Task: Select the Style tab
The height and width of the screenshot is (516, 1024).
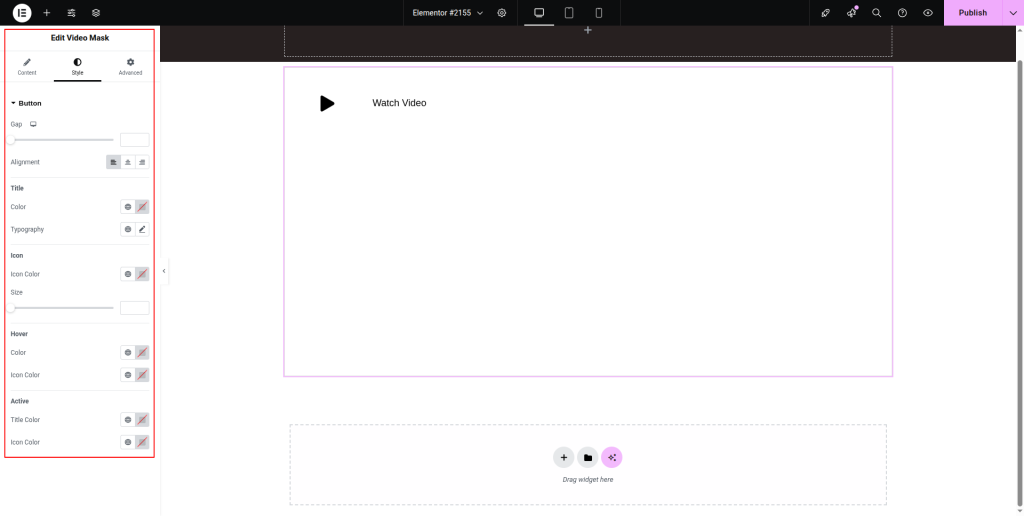Action: [78, 67]
